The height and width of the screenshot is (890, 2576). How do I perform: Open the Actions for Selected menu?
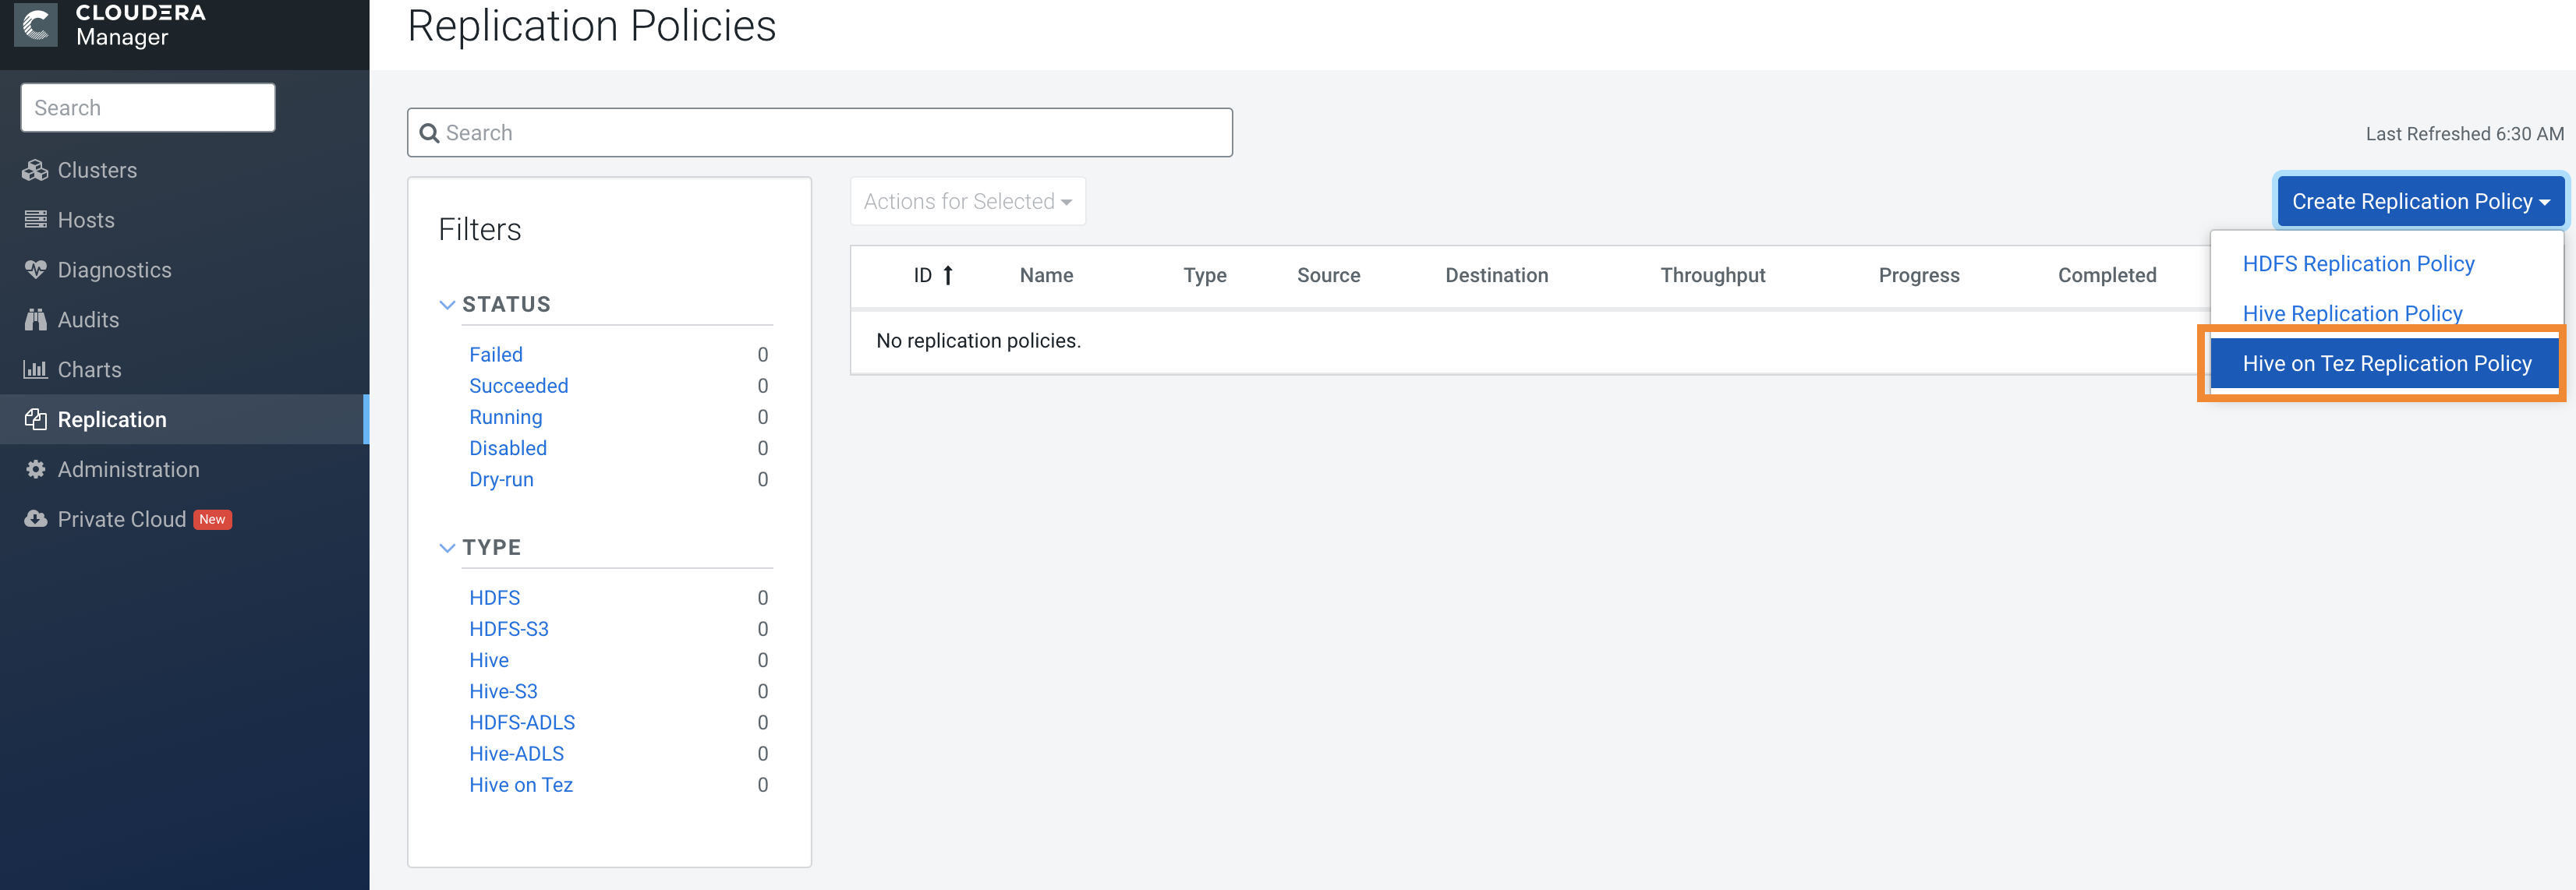[x=966, y=201]
